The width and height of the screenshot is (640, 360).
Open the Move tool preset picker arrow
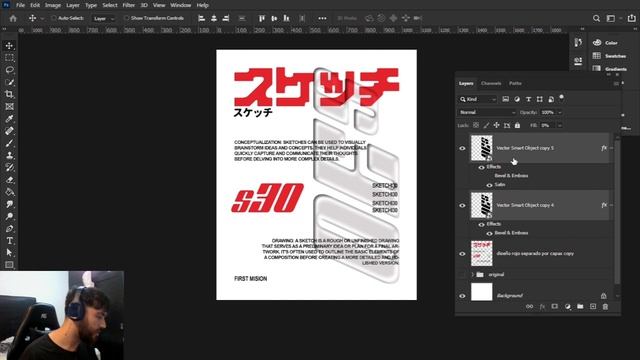[x=42, y=19]
